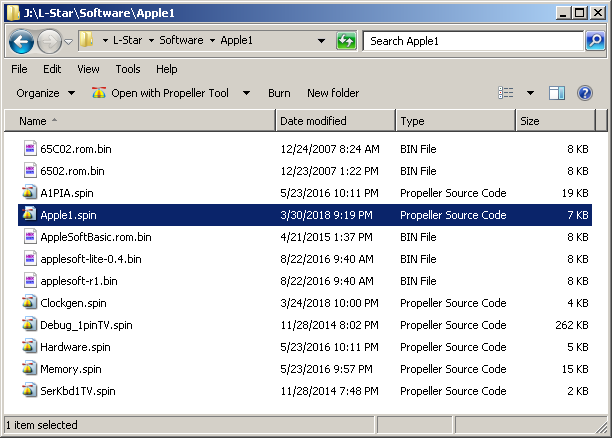Screen dimensions: 612x438
Task: Select file name AppleSoftBasic.rom.bin
Action: coord(96,237)
